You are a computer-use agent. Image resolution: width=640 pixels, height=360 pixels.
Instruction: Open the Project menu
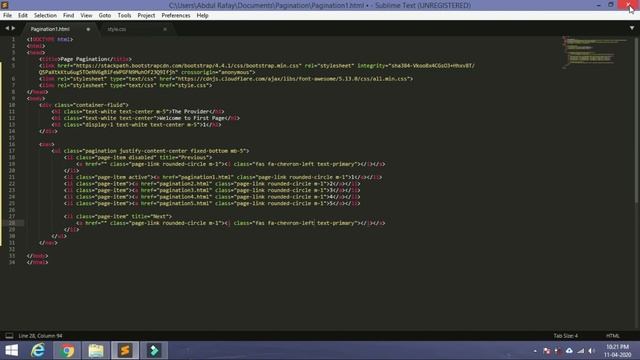point(146,16)
